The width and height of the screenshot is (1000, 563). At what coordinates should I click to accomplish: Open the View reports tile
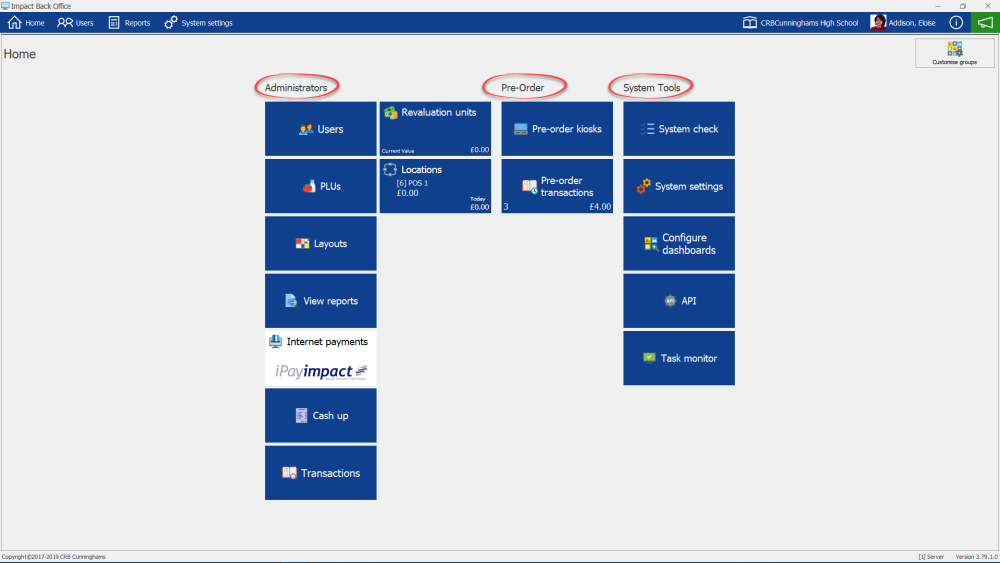pos(321,301)
